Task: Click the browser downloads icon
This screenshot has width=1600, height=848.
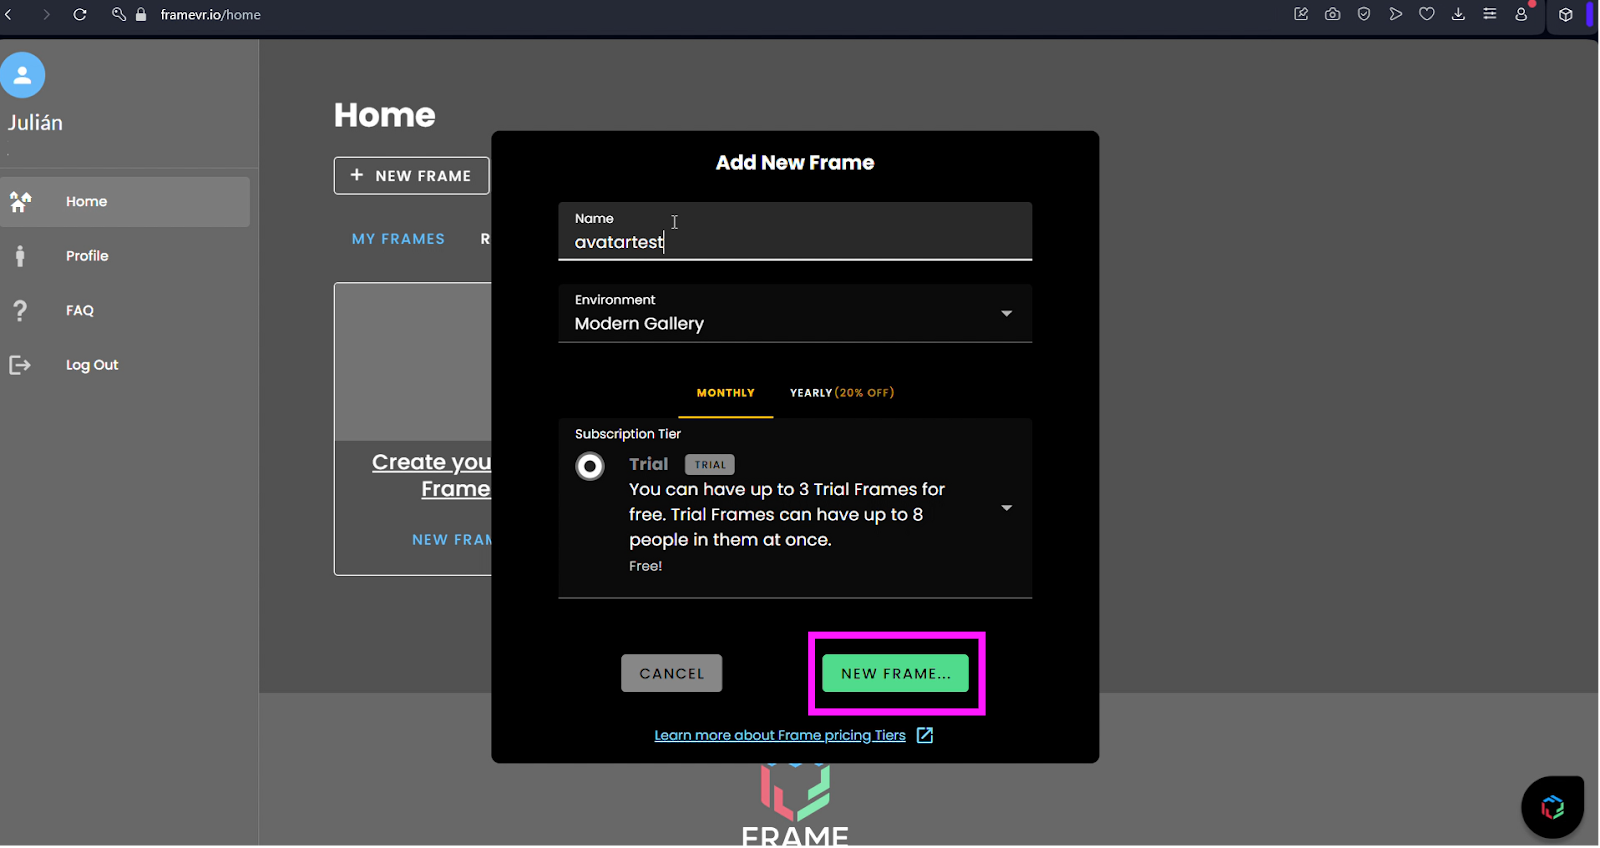Action: 1458,14
